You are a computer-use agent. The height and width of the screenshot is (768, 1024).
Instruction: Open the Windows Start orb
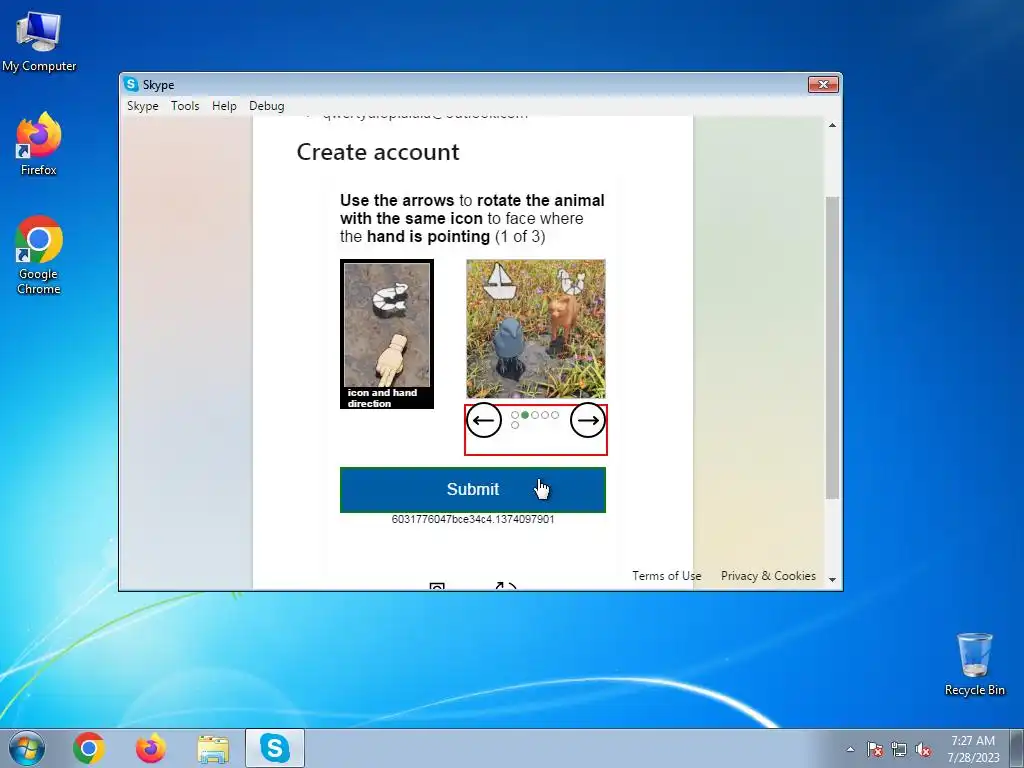(x=27, y=748)
